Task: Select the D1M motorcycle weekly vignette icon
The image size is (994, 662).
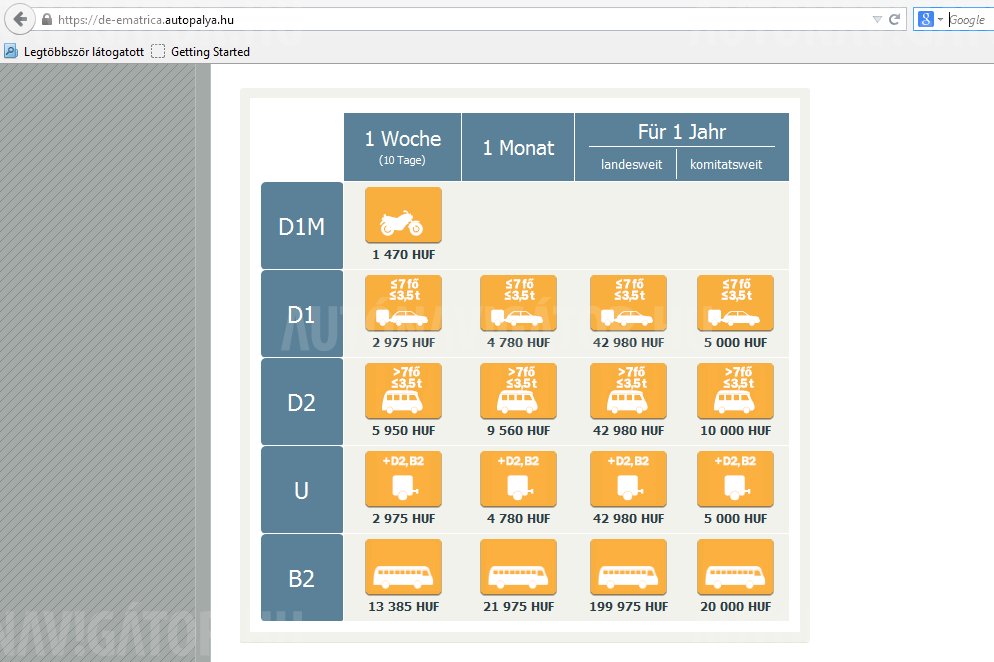Action: 403,214
